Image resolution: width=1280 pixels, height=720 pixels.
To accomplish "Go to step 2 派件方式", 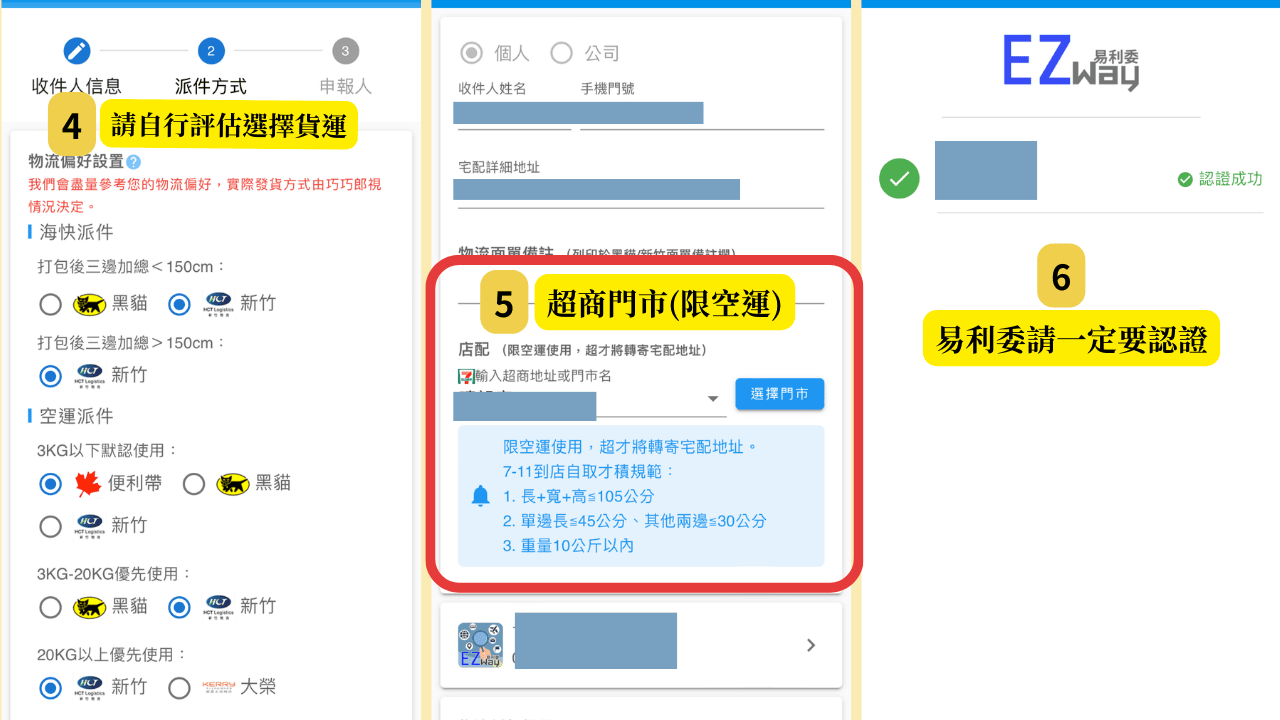I will click(211, 51).
